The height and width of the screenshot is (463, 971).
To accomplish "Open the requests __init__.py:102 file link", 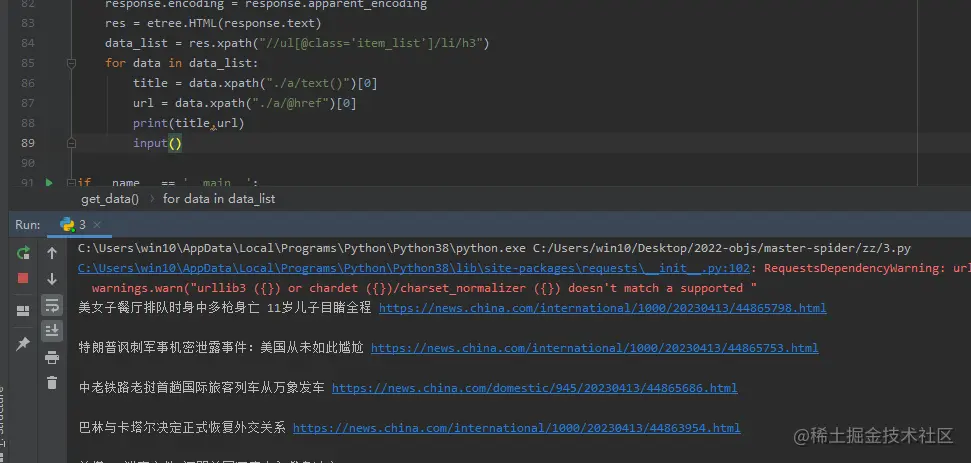I will click(x=414, y=268).
